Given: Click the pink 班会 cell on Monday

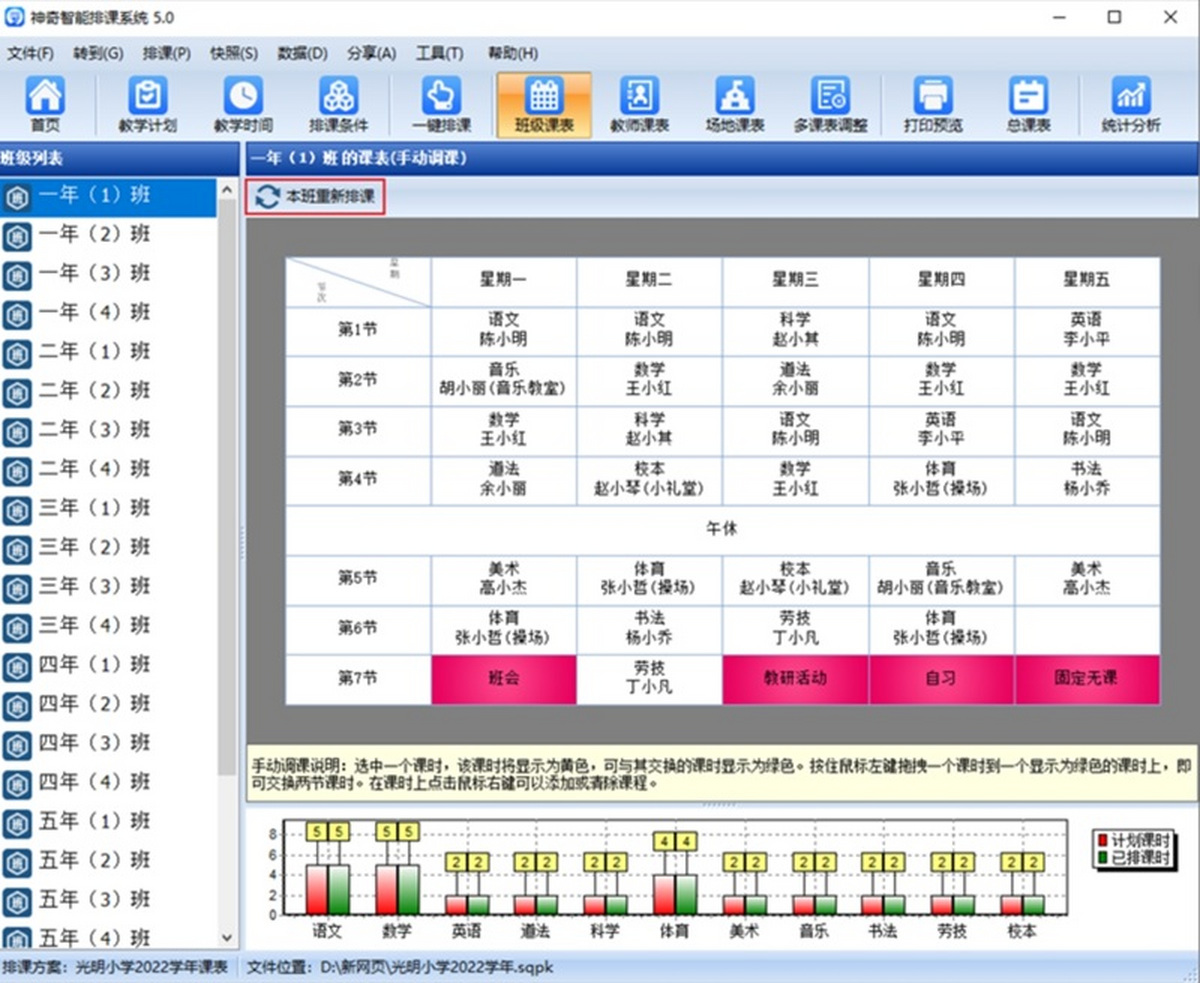Looking at the screenshot, I should point(504,680).
